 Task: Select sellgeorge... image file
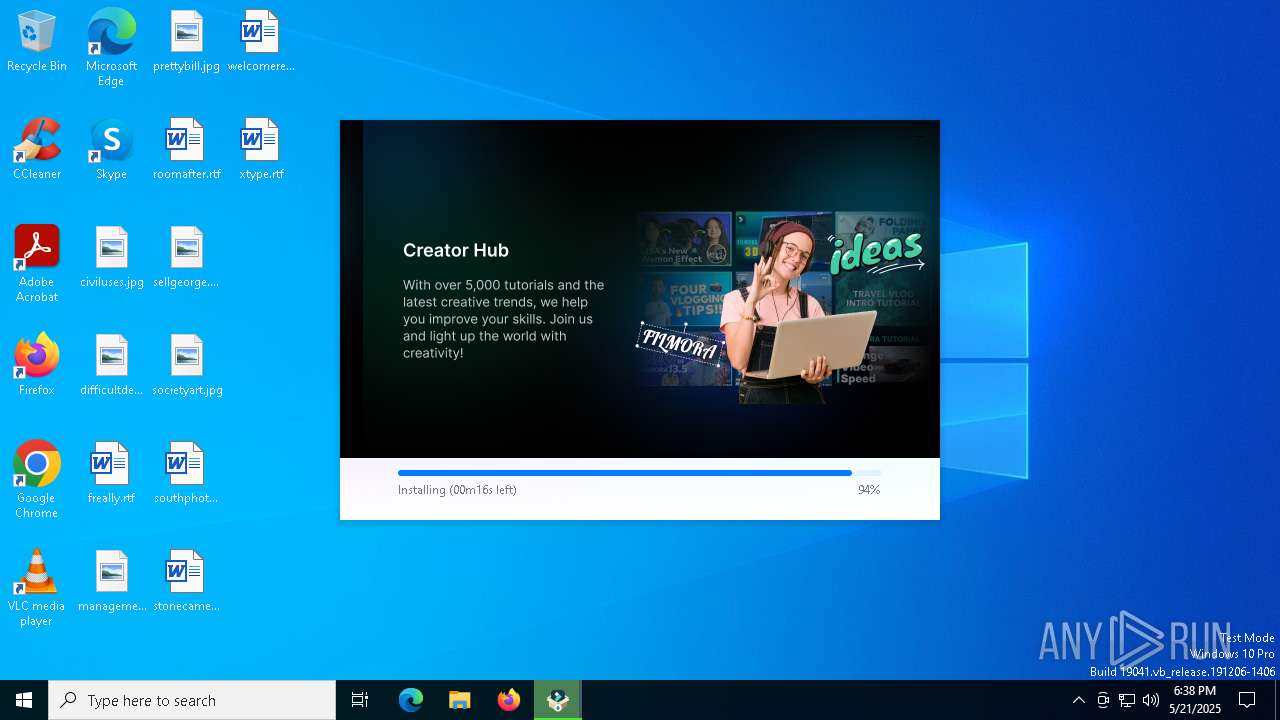tap(186, 258)
